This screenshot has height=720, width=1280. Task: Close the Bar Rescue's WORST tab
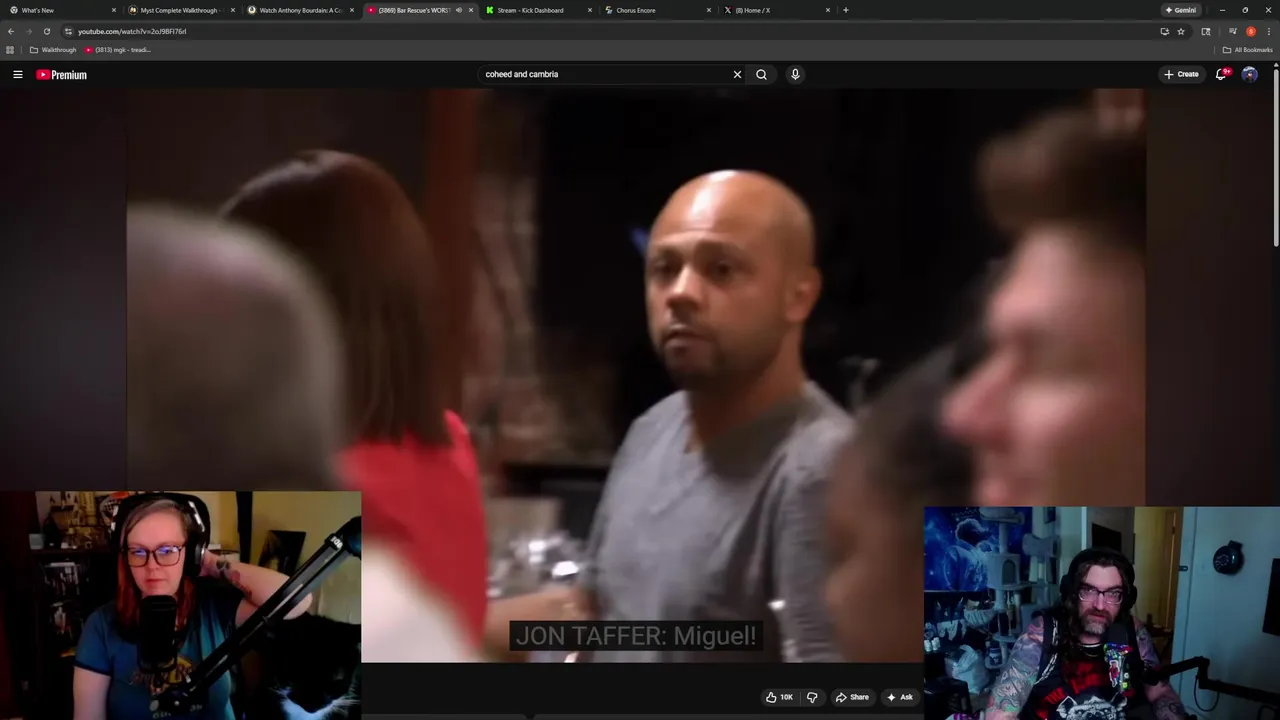coord(471,10)
